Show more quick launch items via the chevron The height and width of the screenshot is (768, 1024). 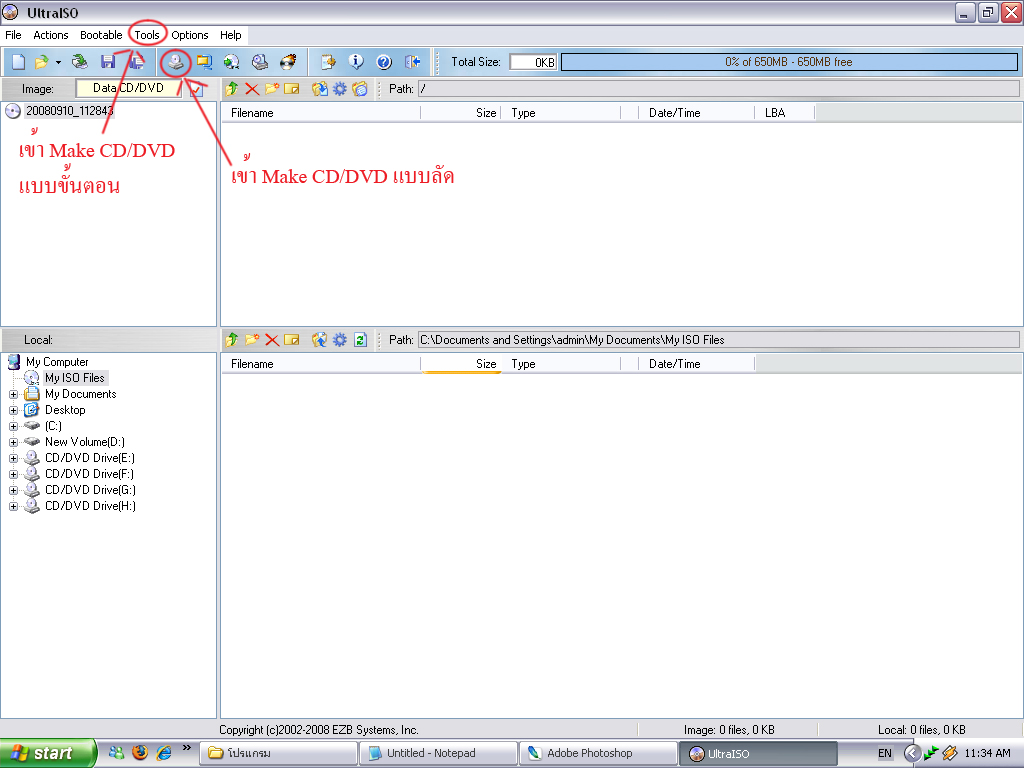(x=187, y=748)
